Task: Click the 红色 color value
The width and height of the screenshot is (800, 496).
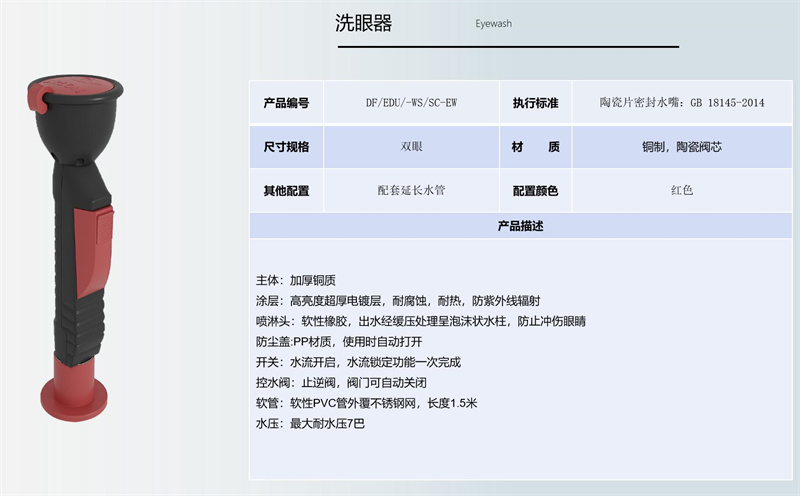Action: pyautogui.click(x=682, y=190)
